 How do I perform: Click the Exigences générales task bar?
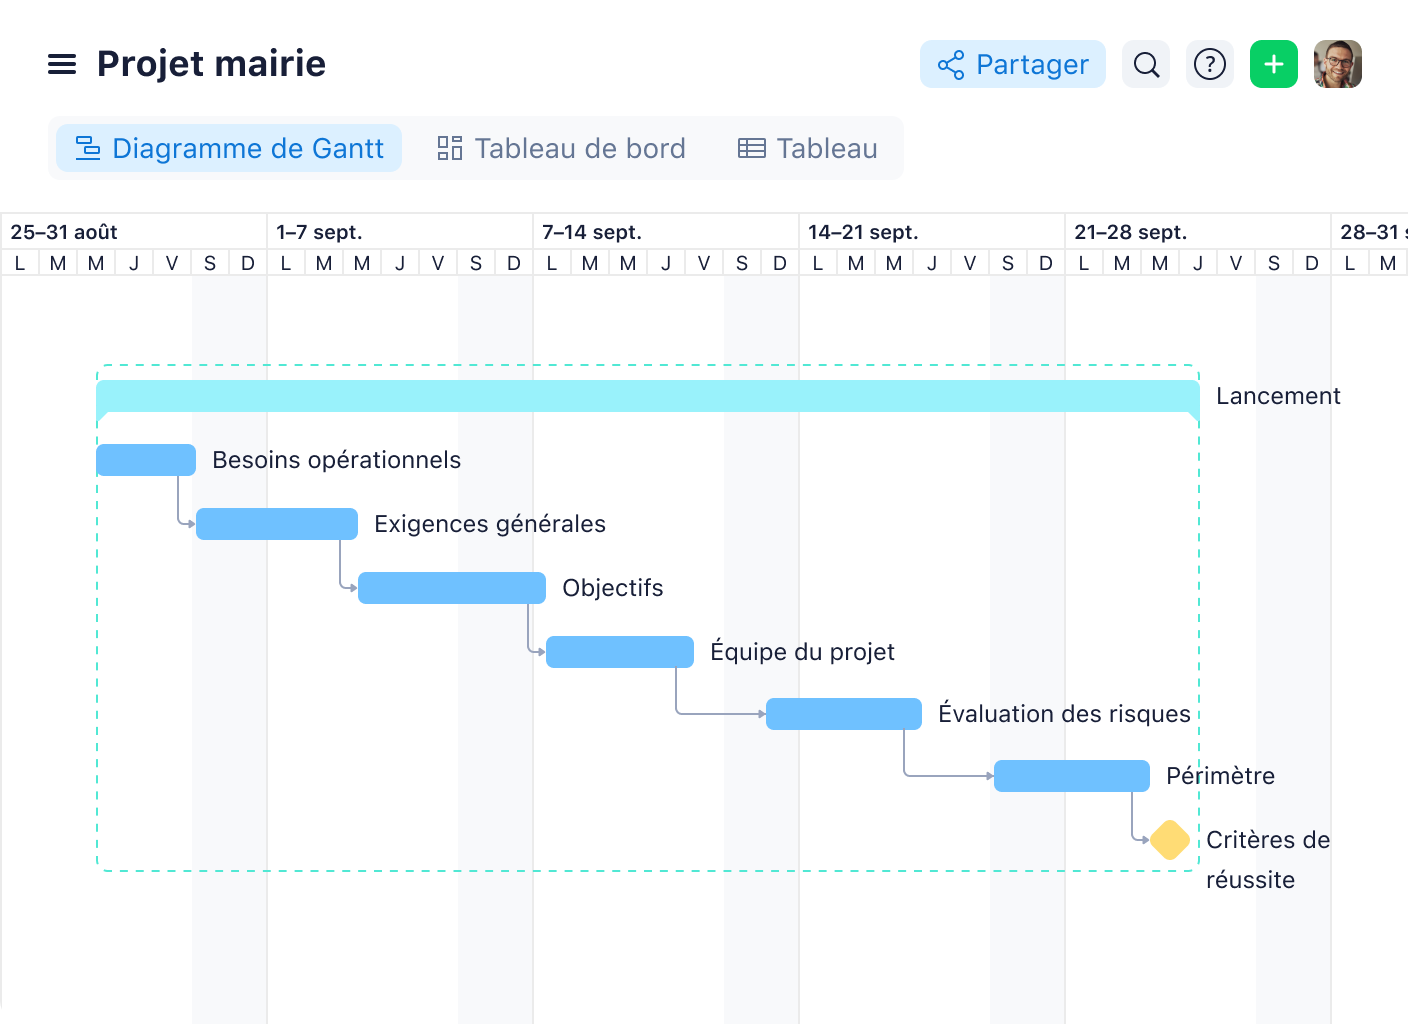pos(277,523)
